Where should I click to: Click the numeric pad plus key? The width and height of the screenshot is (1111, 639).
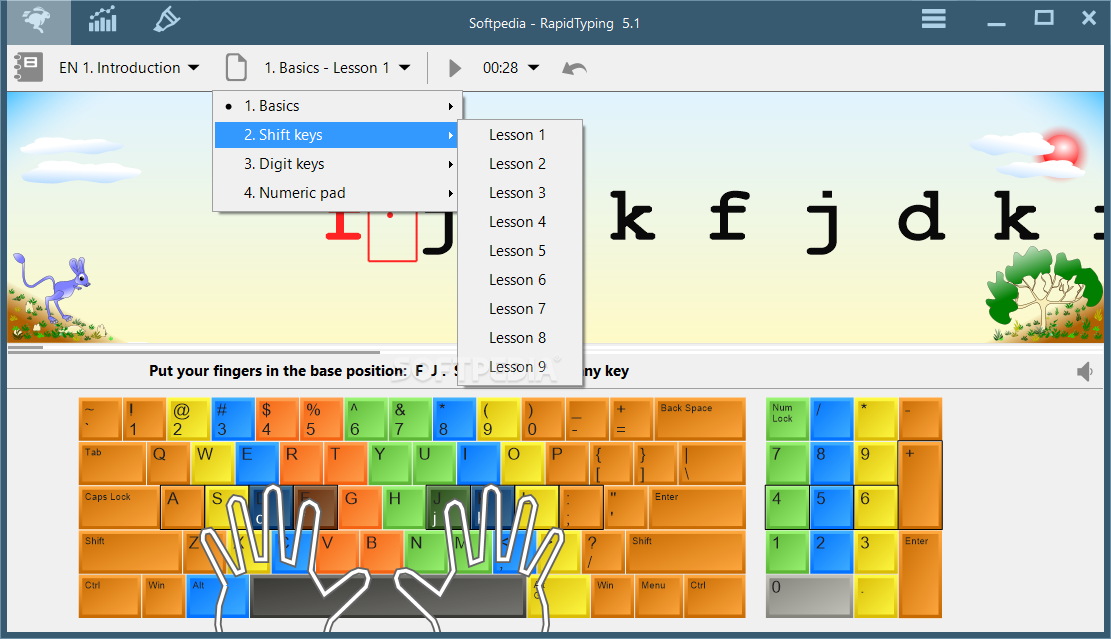coord(920,485)
